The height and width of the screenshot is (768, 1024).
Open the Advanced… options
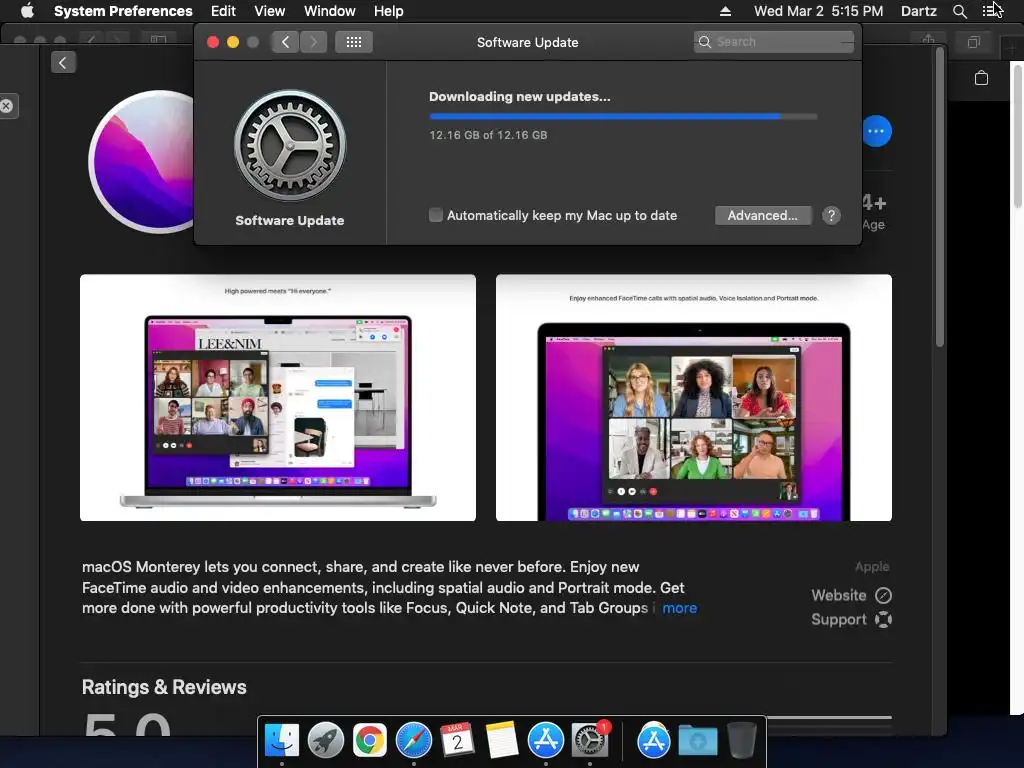(x=763, y=216)
